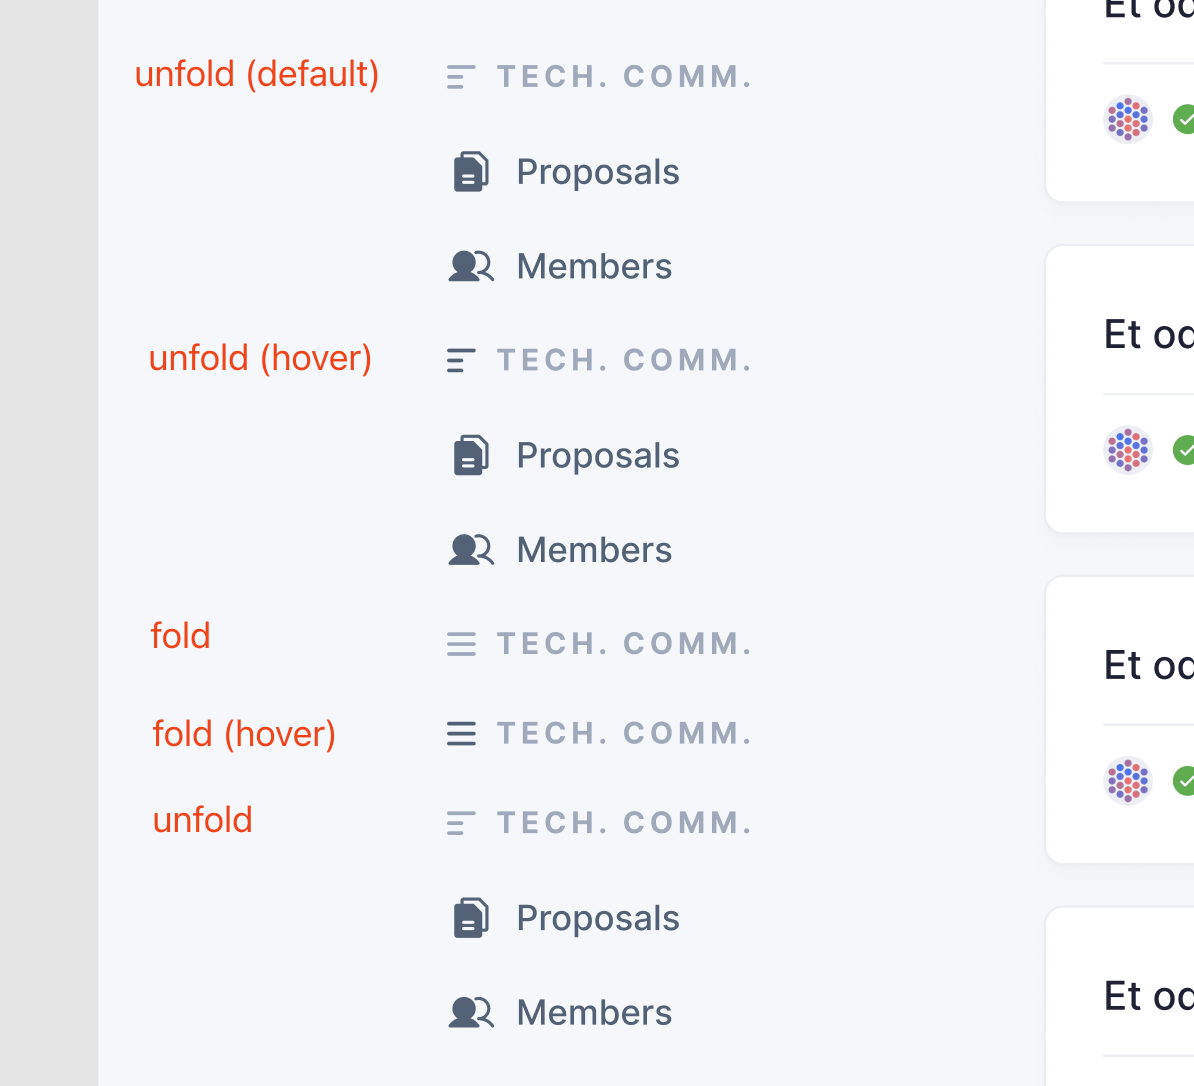This screenshot has width=1194, height=1086.
Task: Click the unfold icon in the unfold (hover) row
Action: point(461,359)
